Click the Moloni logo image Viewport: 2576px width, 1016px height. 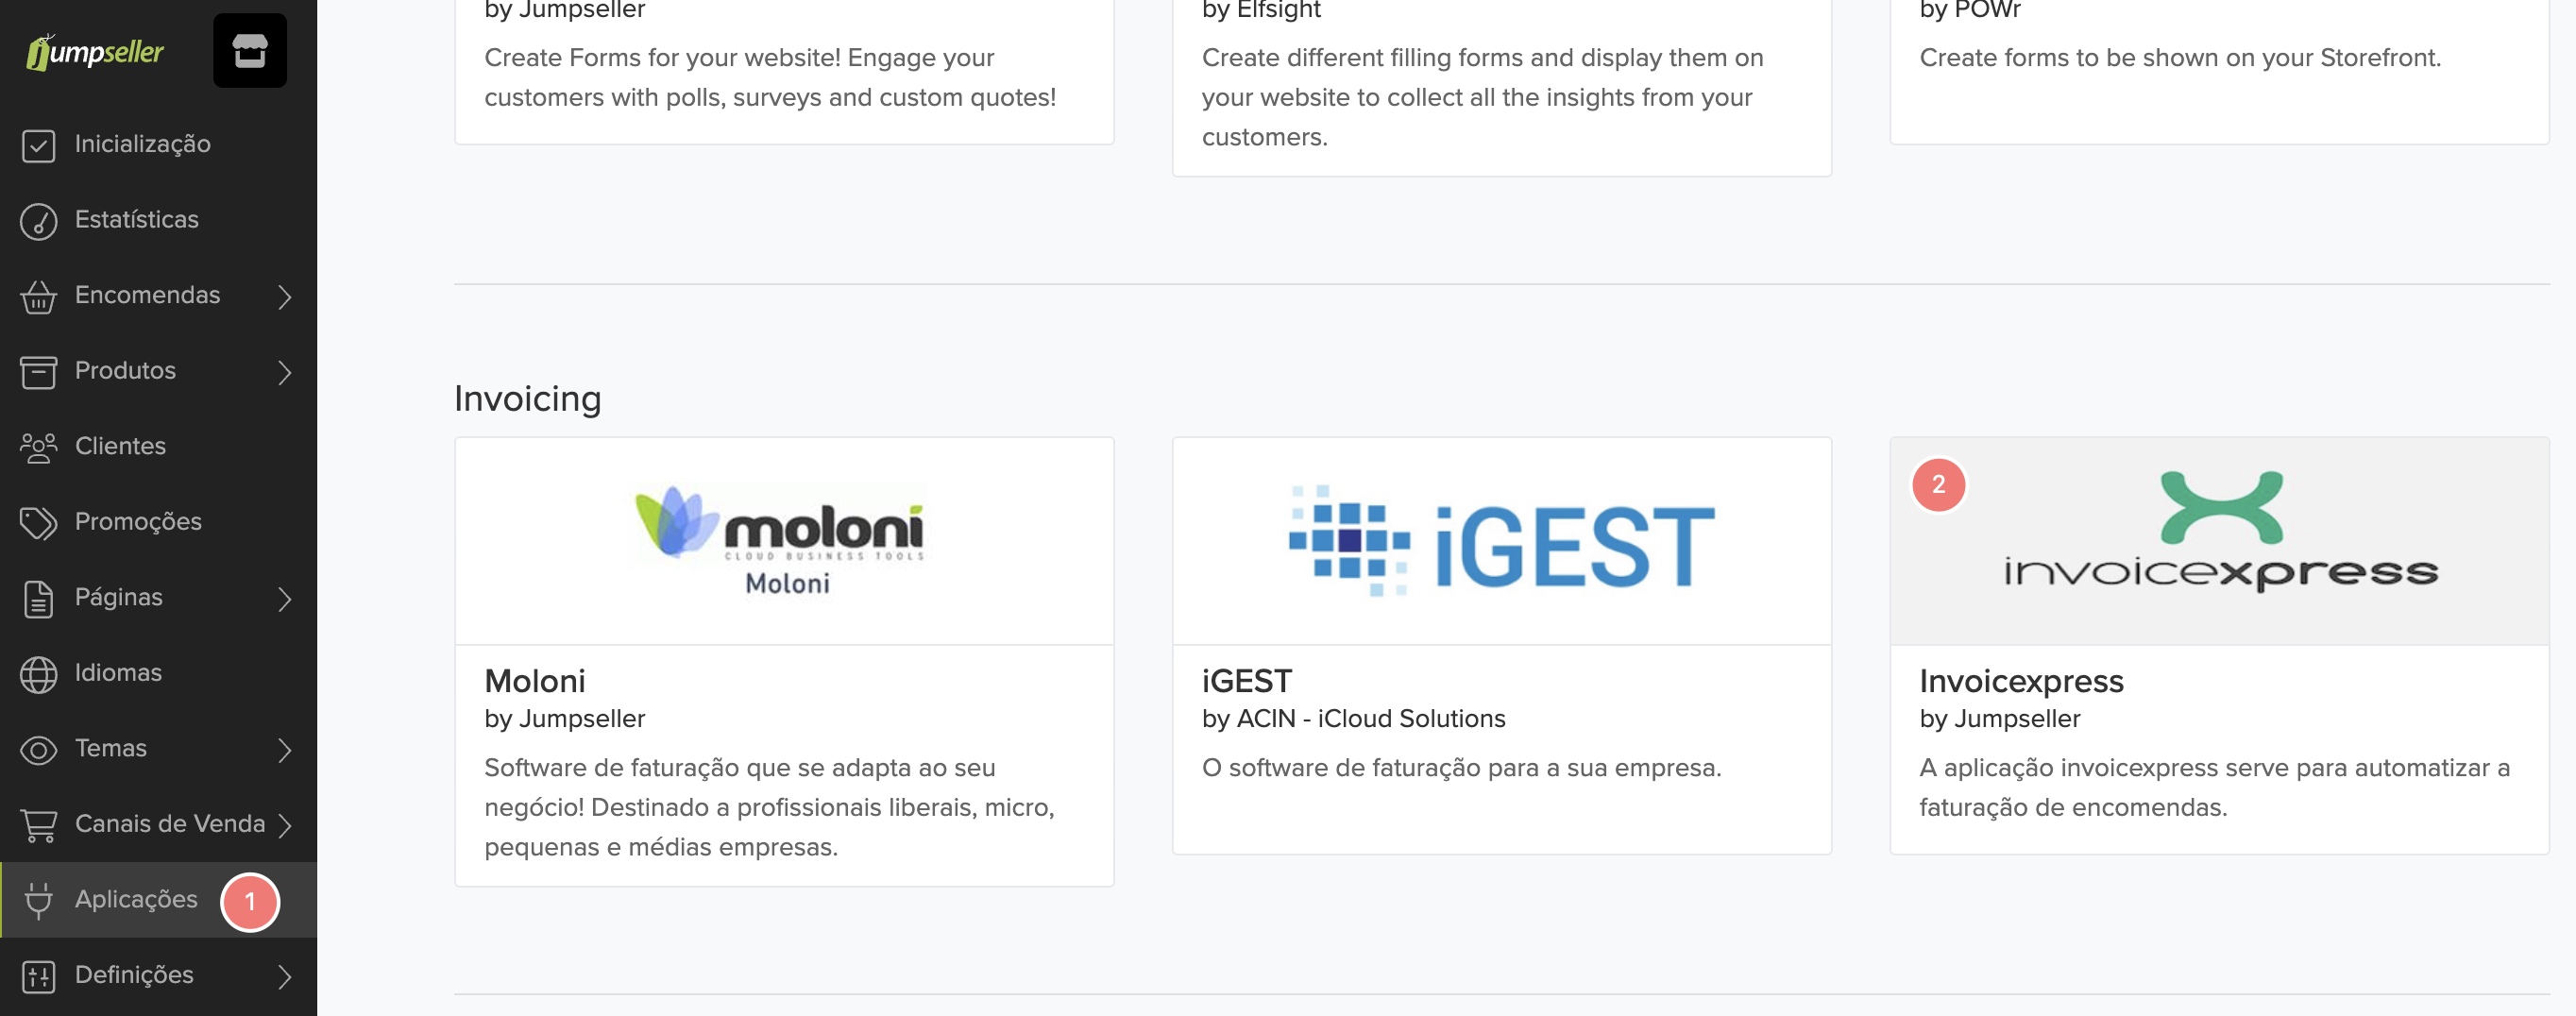[x=783, y=541]
